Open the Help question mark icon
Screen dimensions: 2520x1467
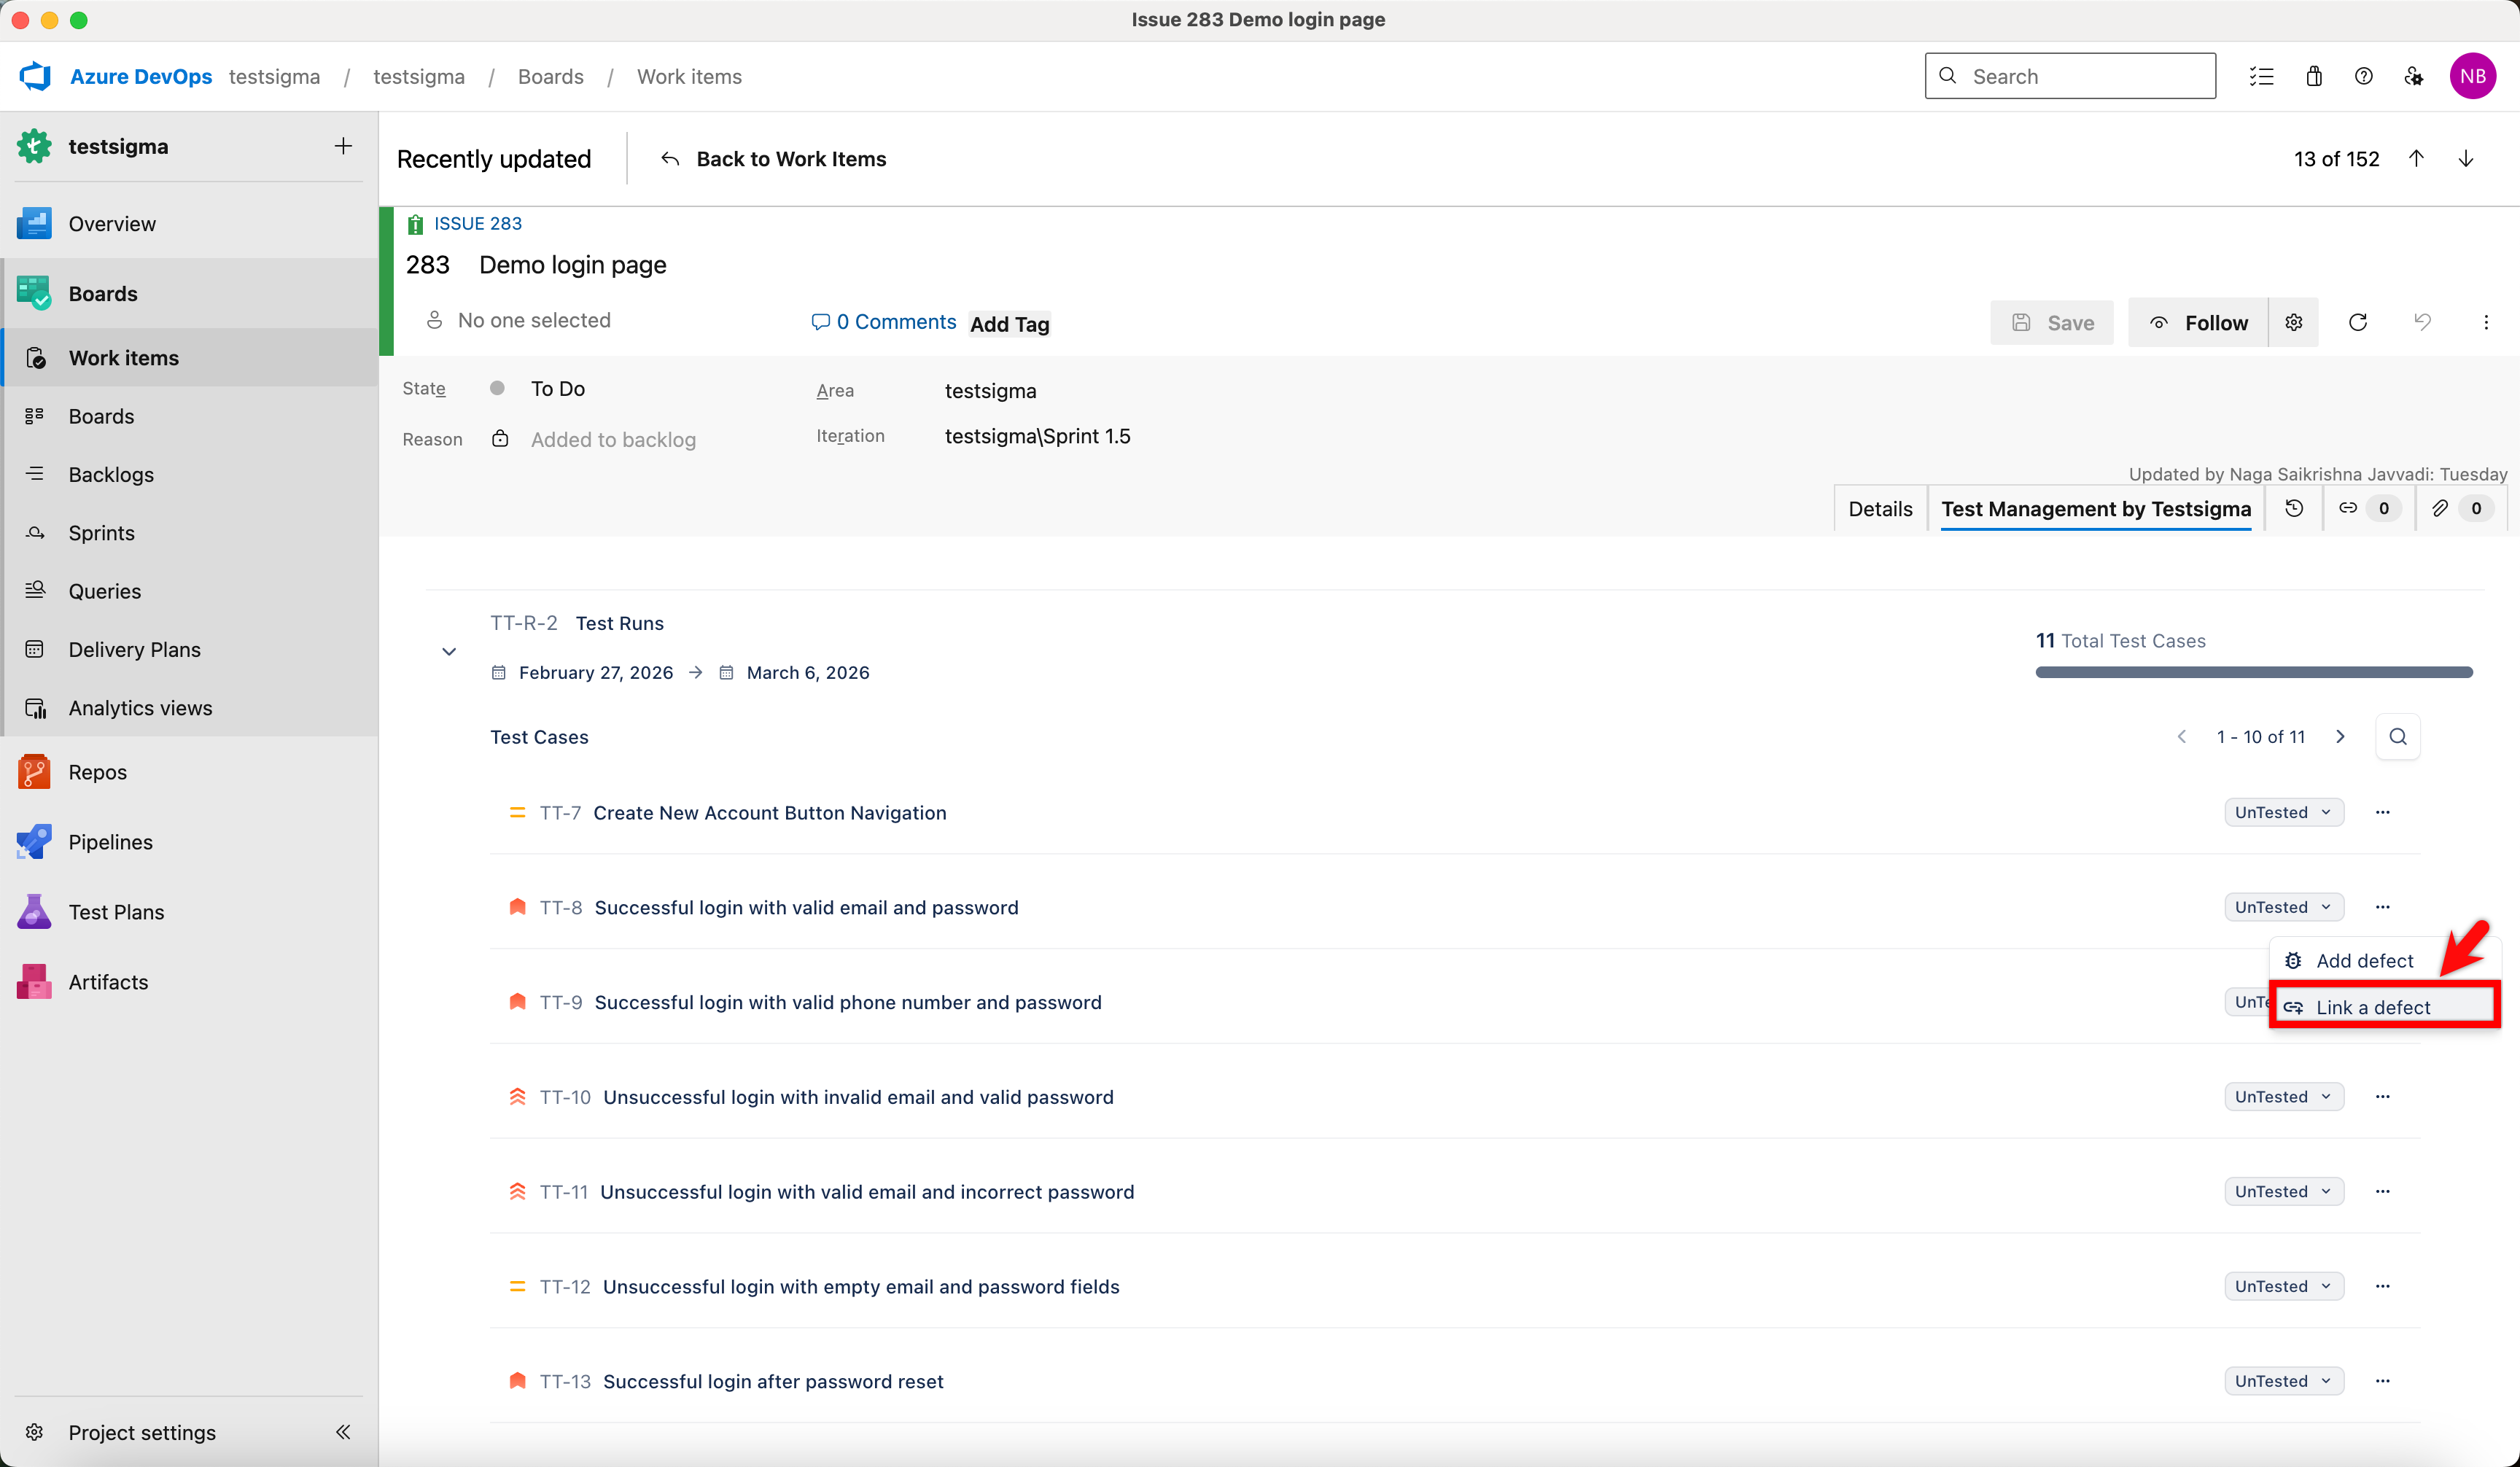[2364, 76]
